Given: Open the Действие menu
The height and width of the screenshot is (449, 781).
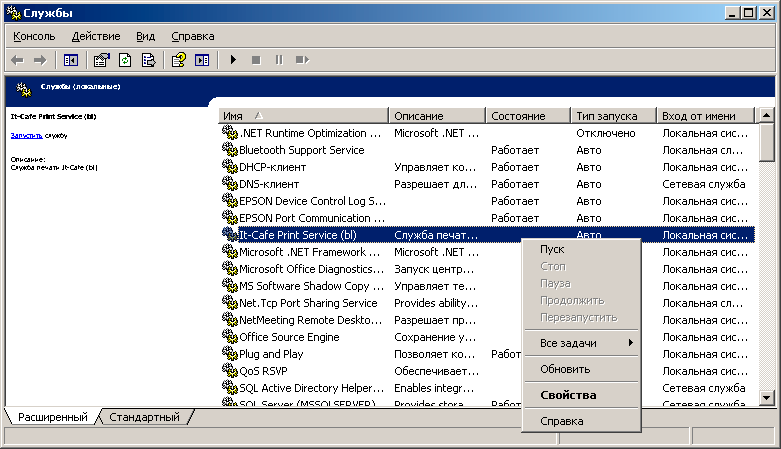Looking at the screenshot, I should coord(96,36).
